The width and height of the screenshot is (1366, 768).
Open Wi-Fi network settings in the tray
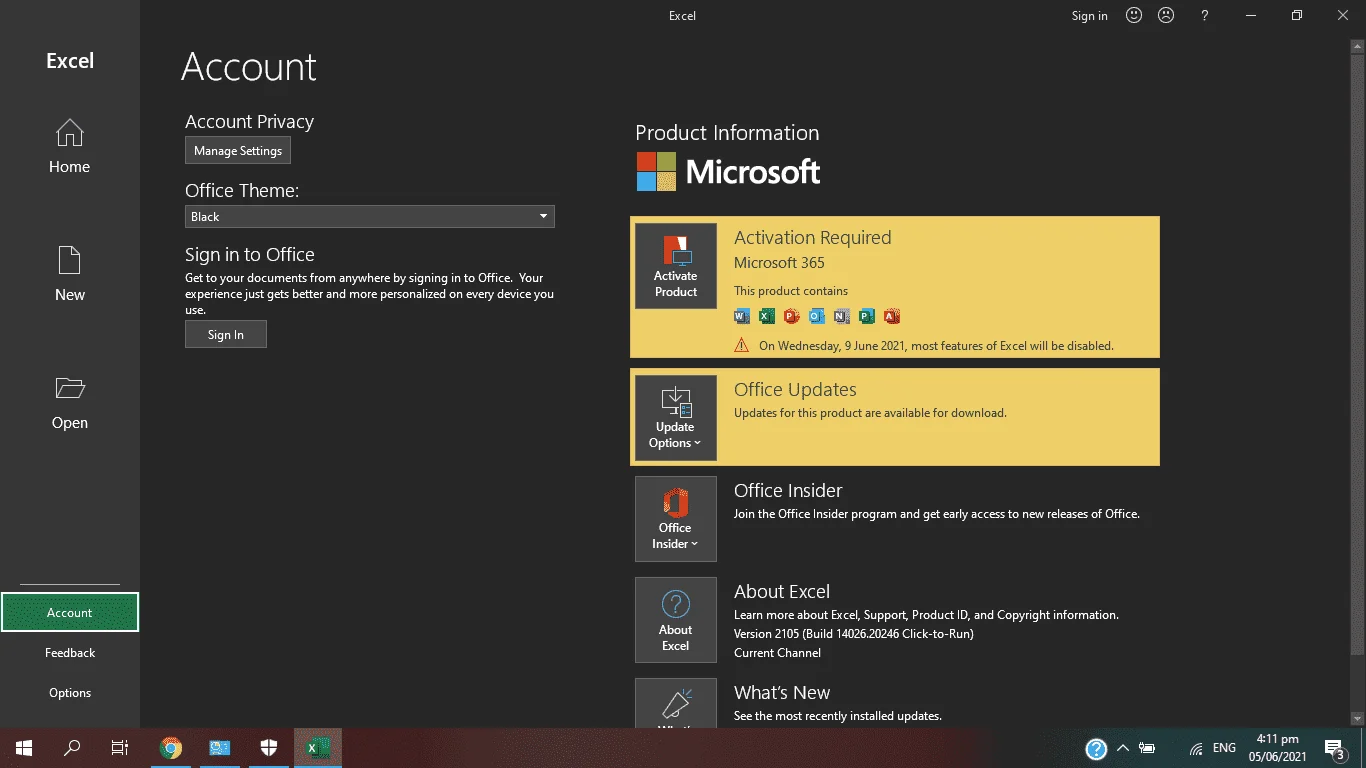[1196, 748]
